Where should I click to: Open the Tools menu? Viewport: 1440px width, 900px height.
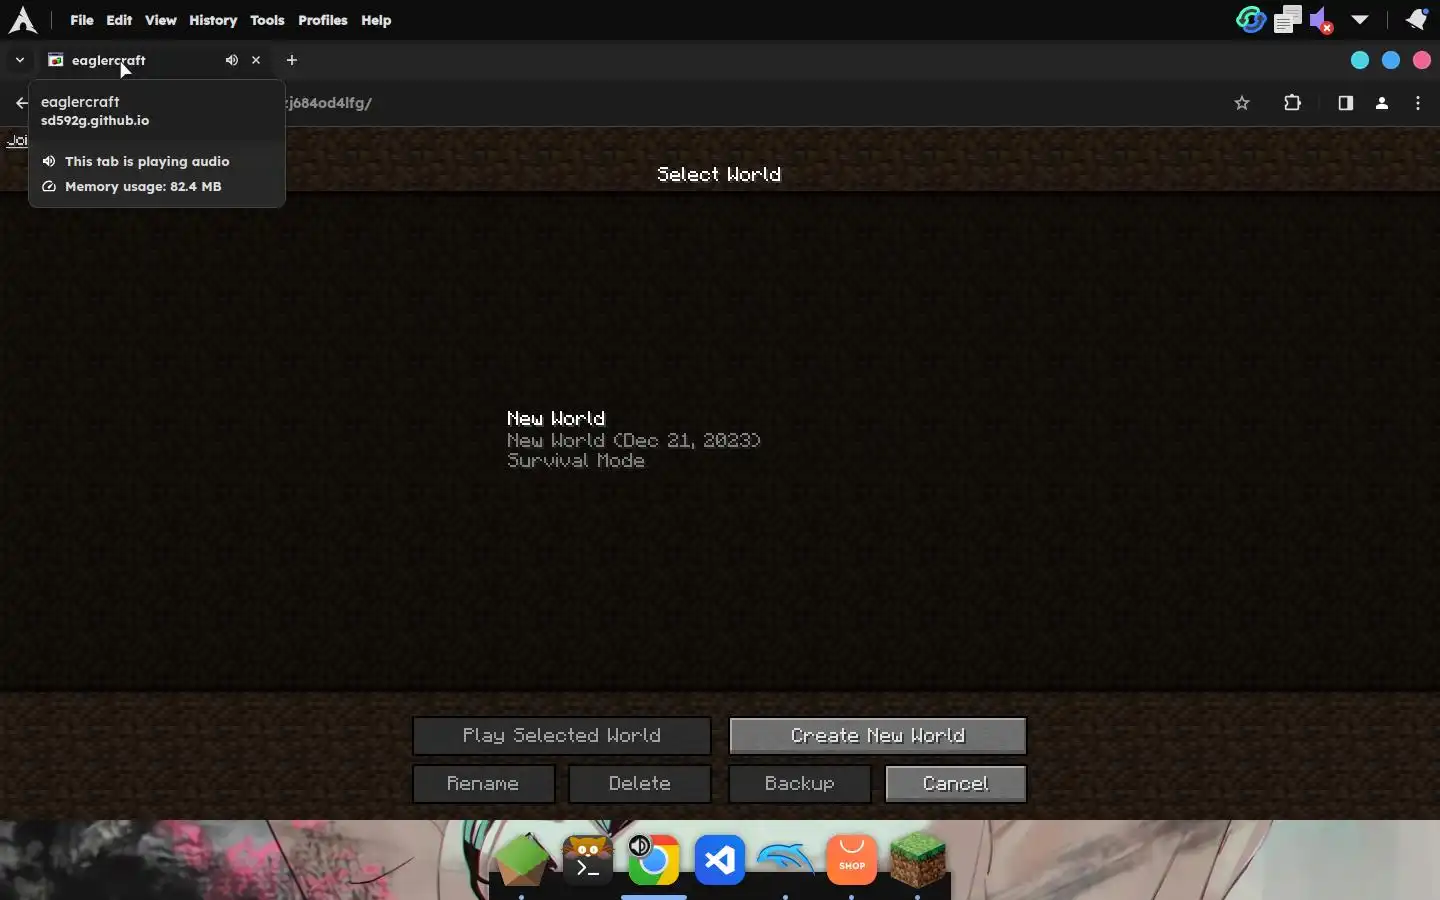pyautogui.click(x=267, y=20)
